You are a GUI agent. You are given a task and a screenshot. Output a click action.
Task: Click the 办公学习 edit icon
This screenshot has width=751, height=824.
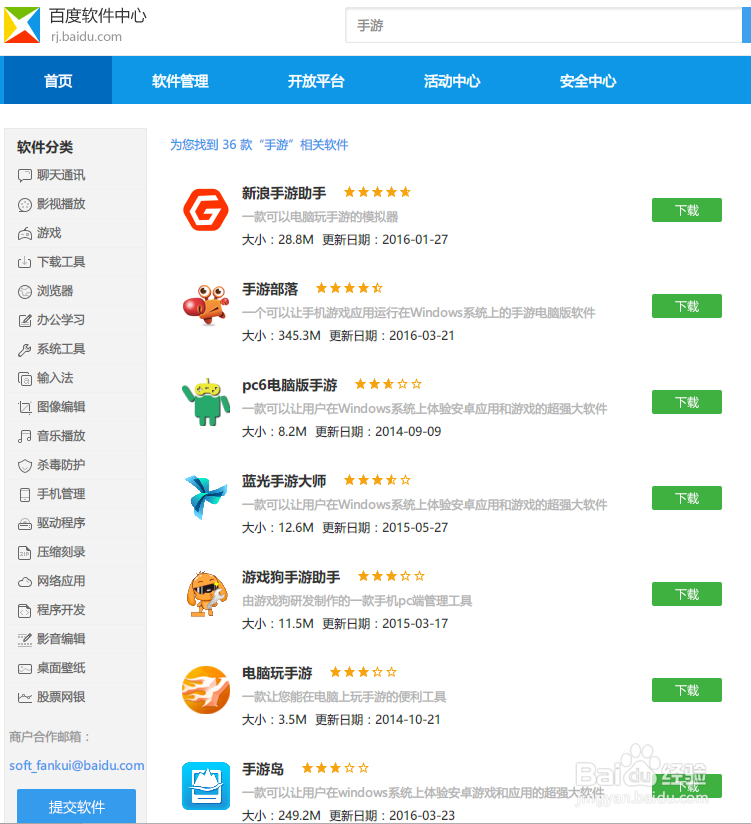click(25, 321)
